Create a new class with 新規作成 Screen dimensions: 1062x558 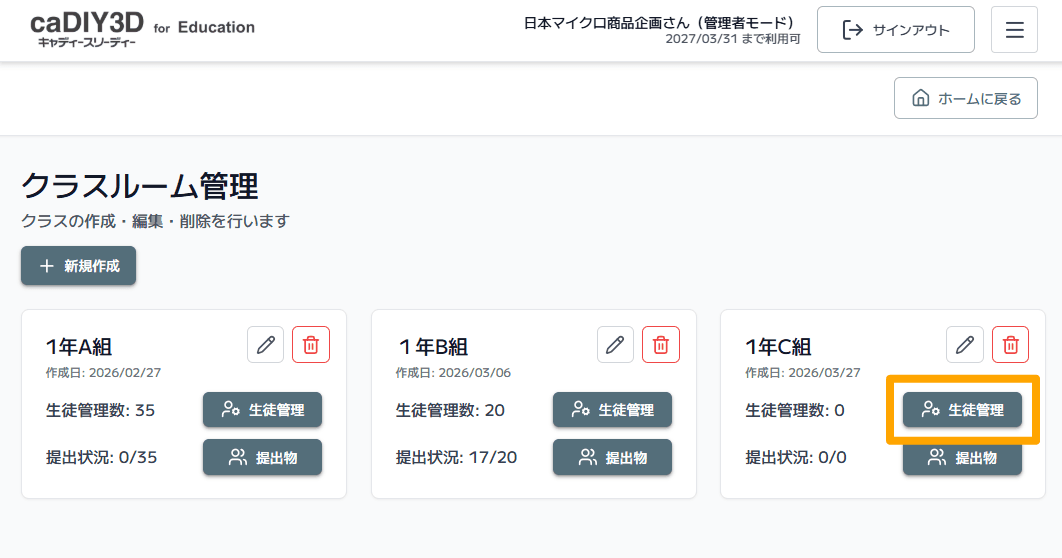pos(79,266)
